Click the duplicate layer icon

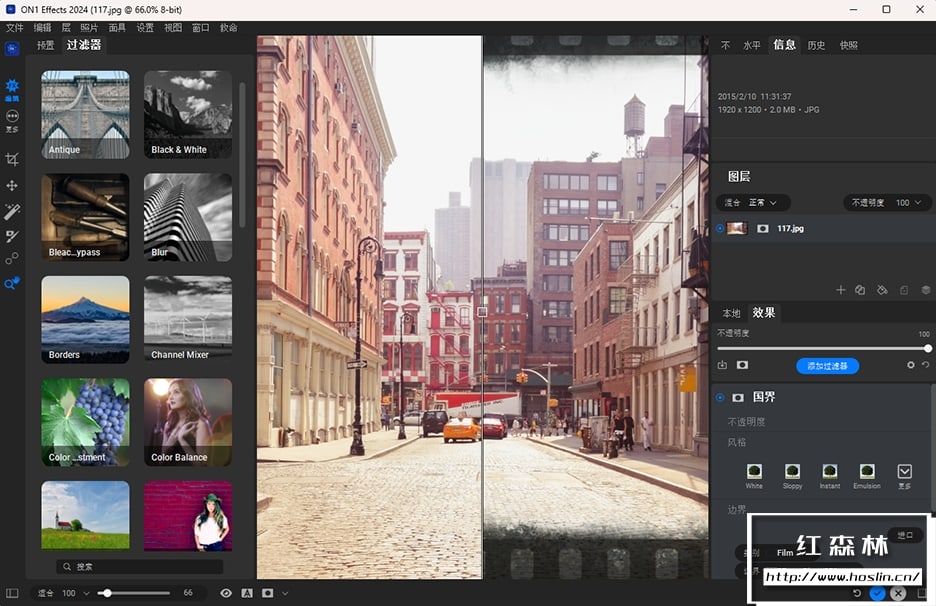[x=860, y=290]
